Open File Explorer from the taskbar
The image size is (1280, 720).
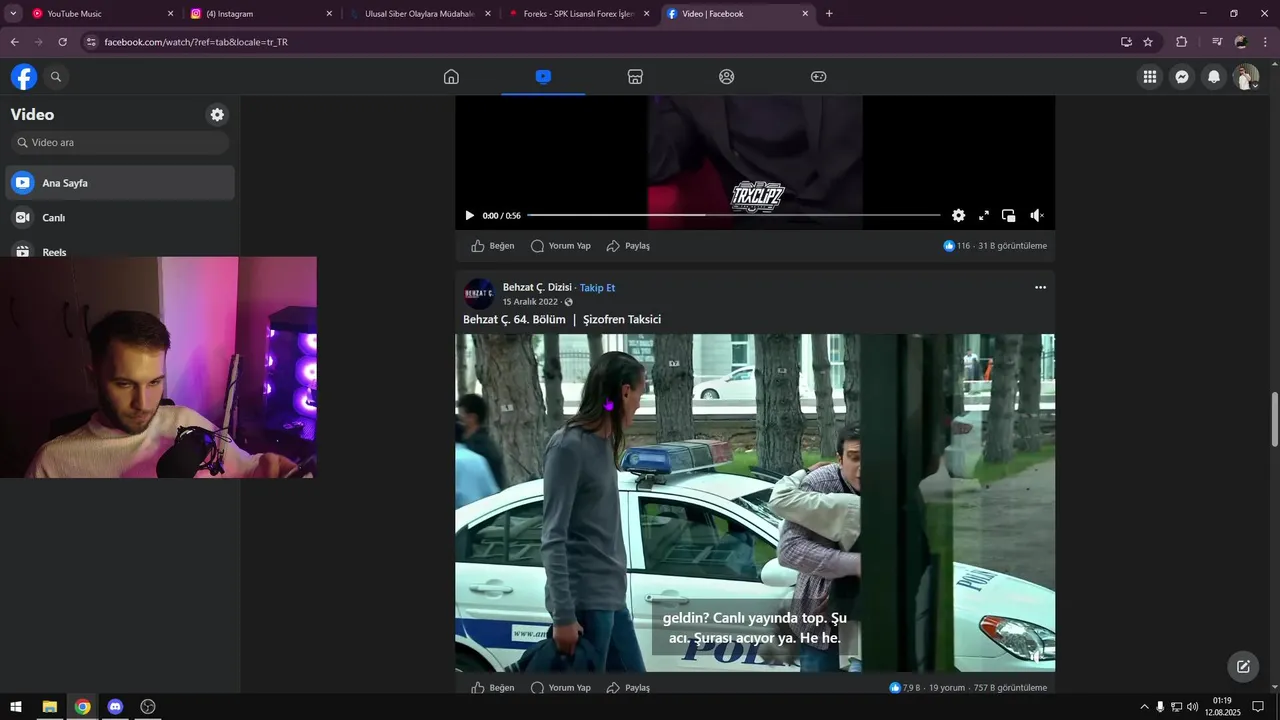point(49,707)
